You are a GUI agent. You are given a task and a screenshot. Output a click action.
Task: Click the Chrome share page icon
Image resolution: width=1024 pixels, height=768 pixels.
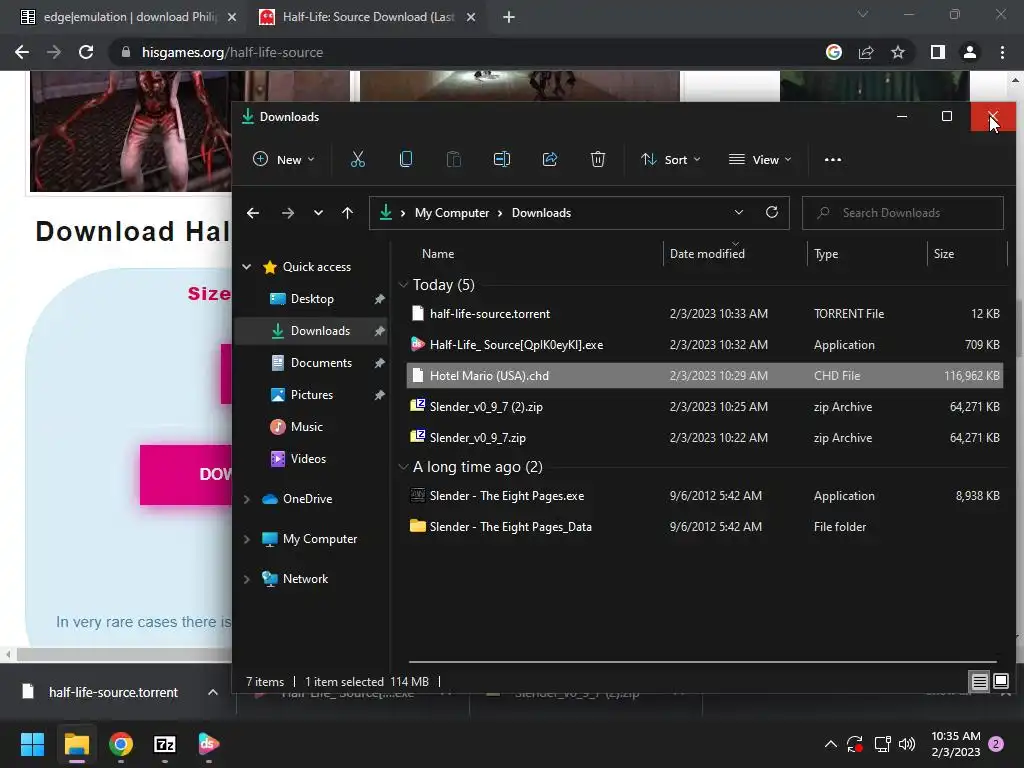[866, 52]
